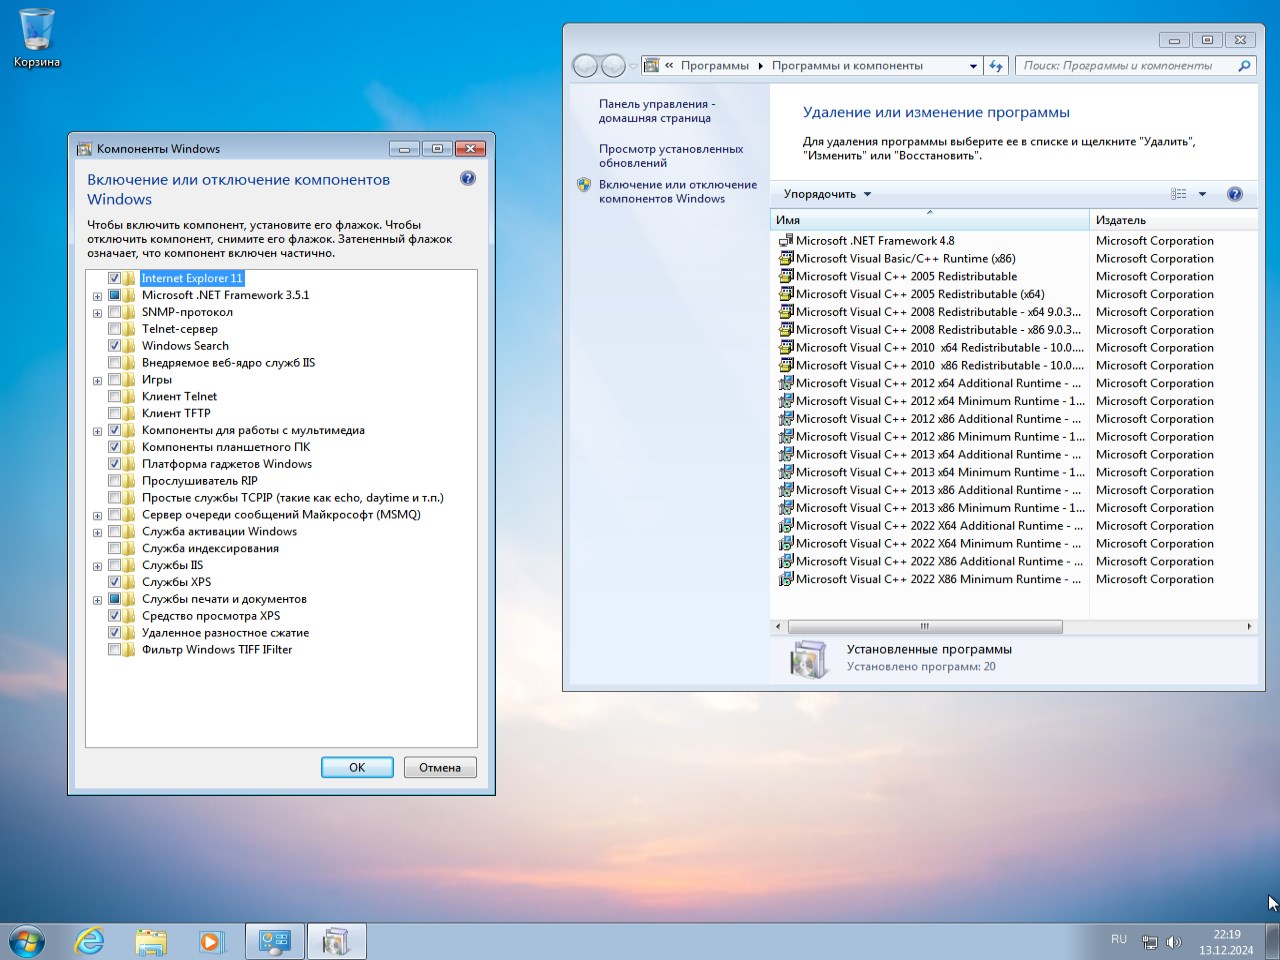Click the folder icon beside Internet Explorer 11
Viewport: 1280px width, 960px height.
pyautogui.click(x=130, y=279)
